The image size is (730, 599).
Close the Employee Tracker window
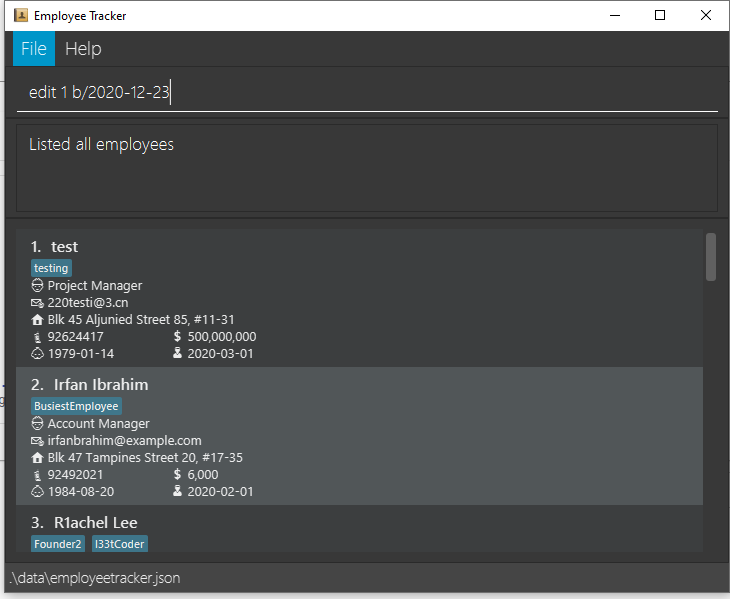click(x=705, y=15)
